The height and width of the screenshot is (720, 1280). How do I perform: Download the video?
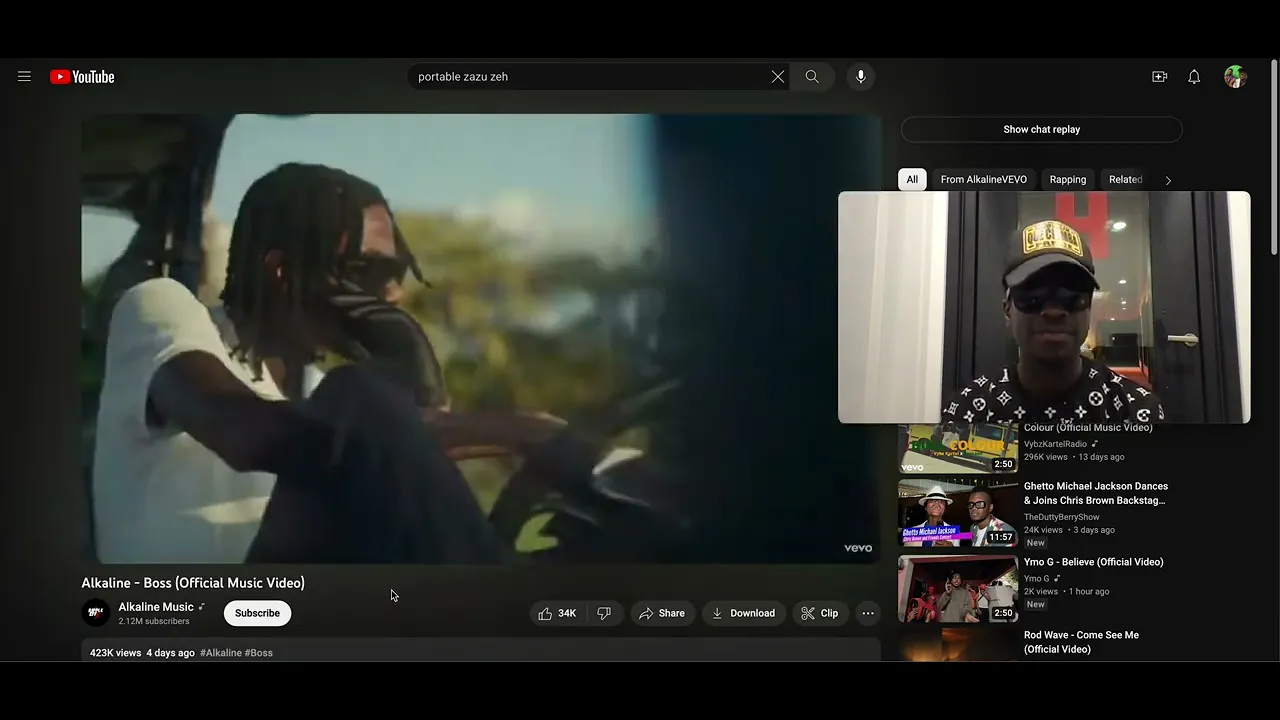click(x=743, y=613)
